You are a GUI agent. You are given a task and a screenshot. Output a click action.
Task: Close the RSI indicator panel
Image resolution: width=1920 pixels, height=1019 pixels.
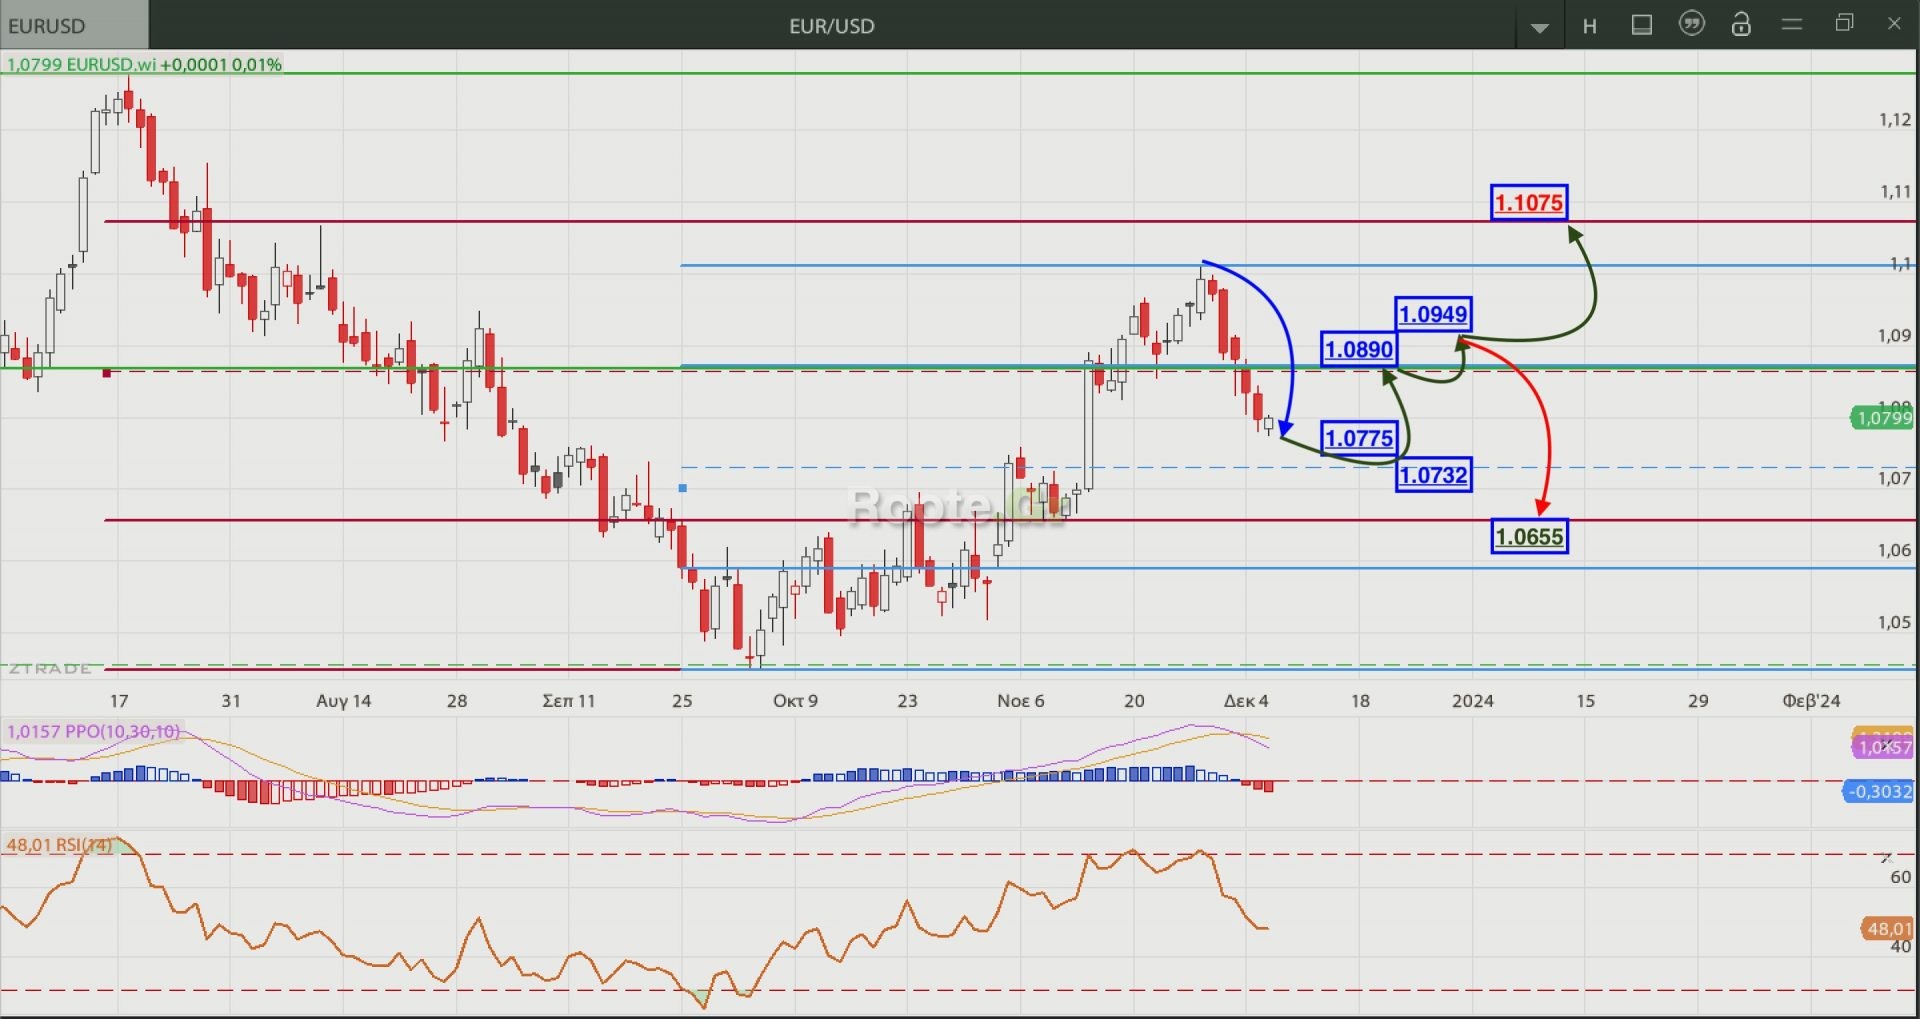coord(1886,857)
